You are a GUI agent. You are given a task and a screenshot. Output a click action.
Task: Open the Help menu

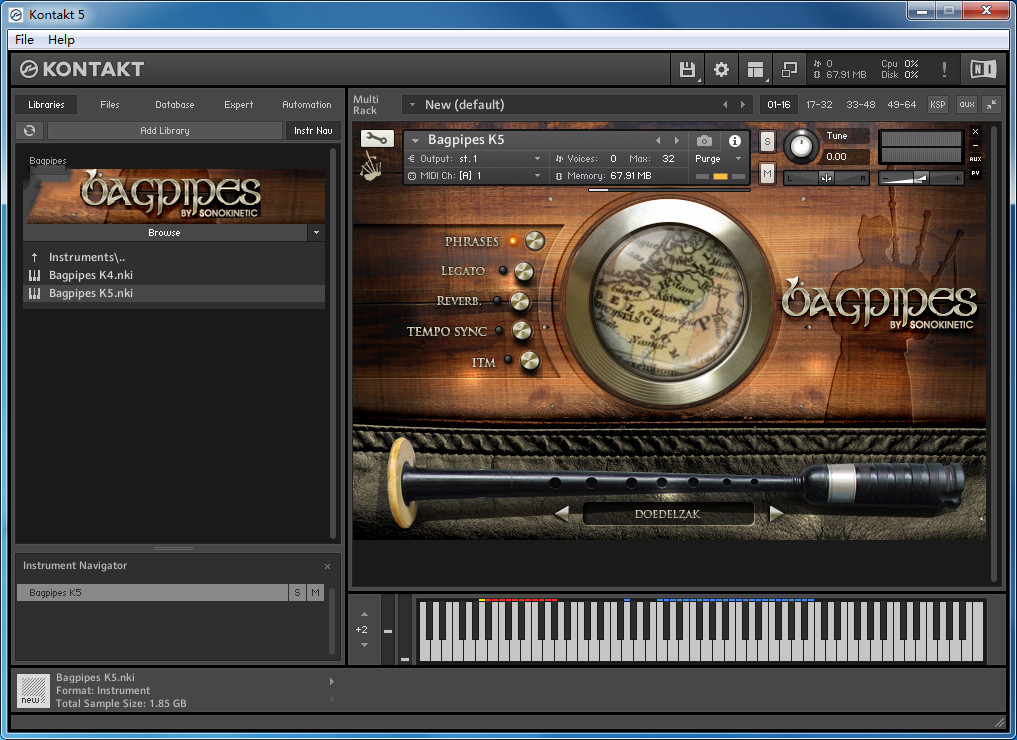(x=62, y=40)
